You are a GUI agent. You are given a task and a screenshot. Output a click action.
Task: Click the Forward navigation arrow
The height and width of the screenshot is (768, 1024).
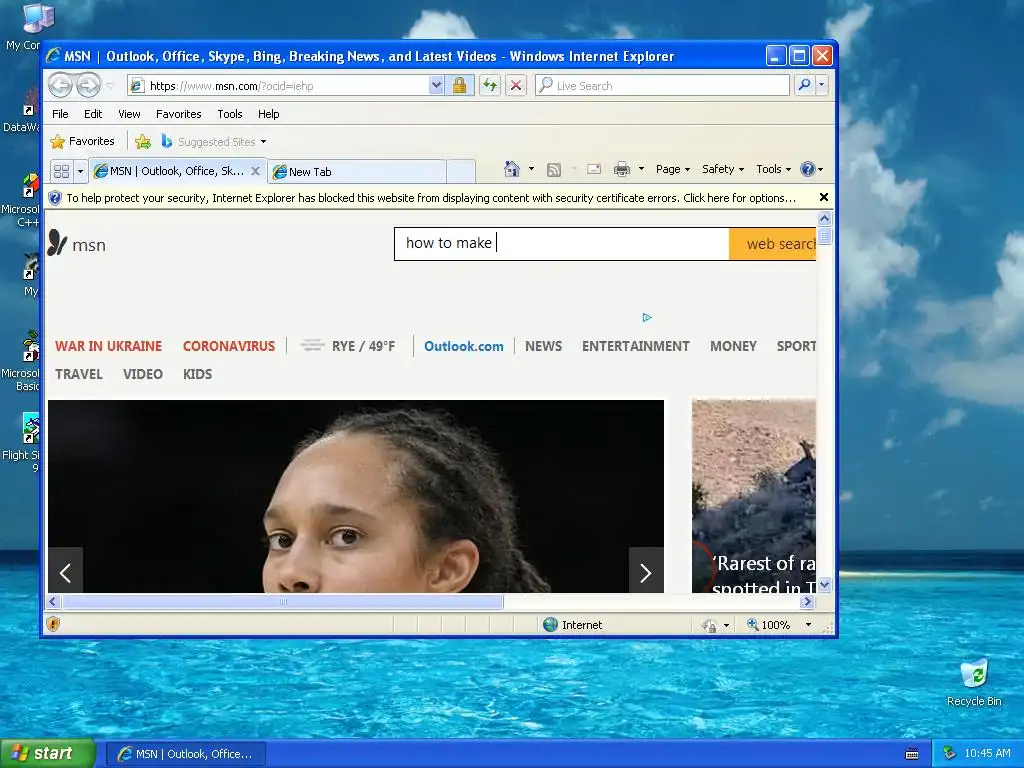tap(88, 85)
